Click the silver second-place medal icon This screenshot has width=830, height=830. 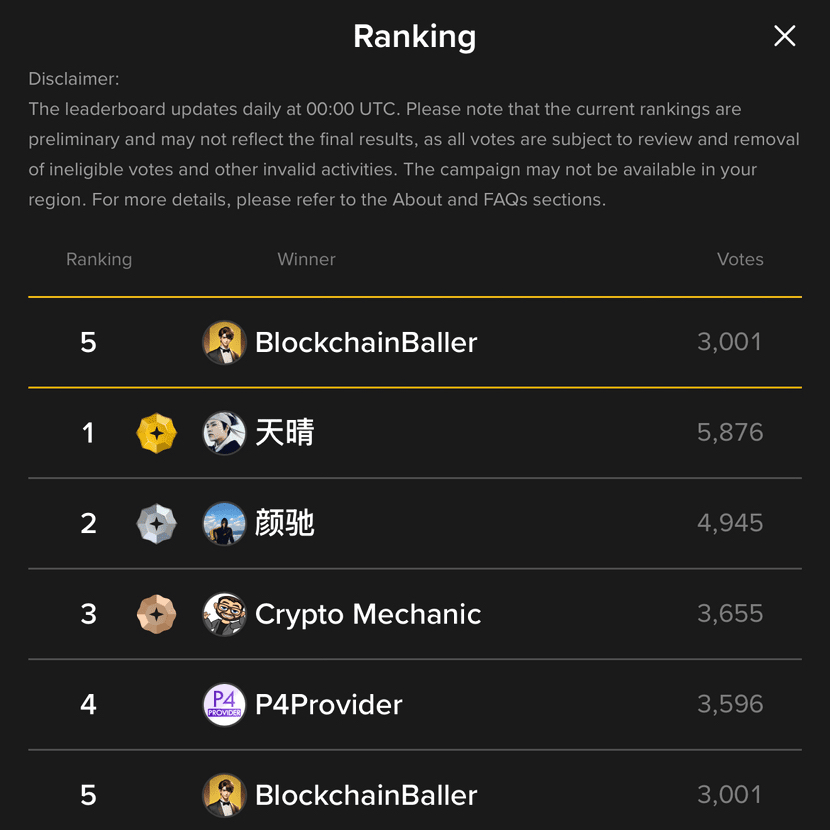[156, 523]
